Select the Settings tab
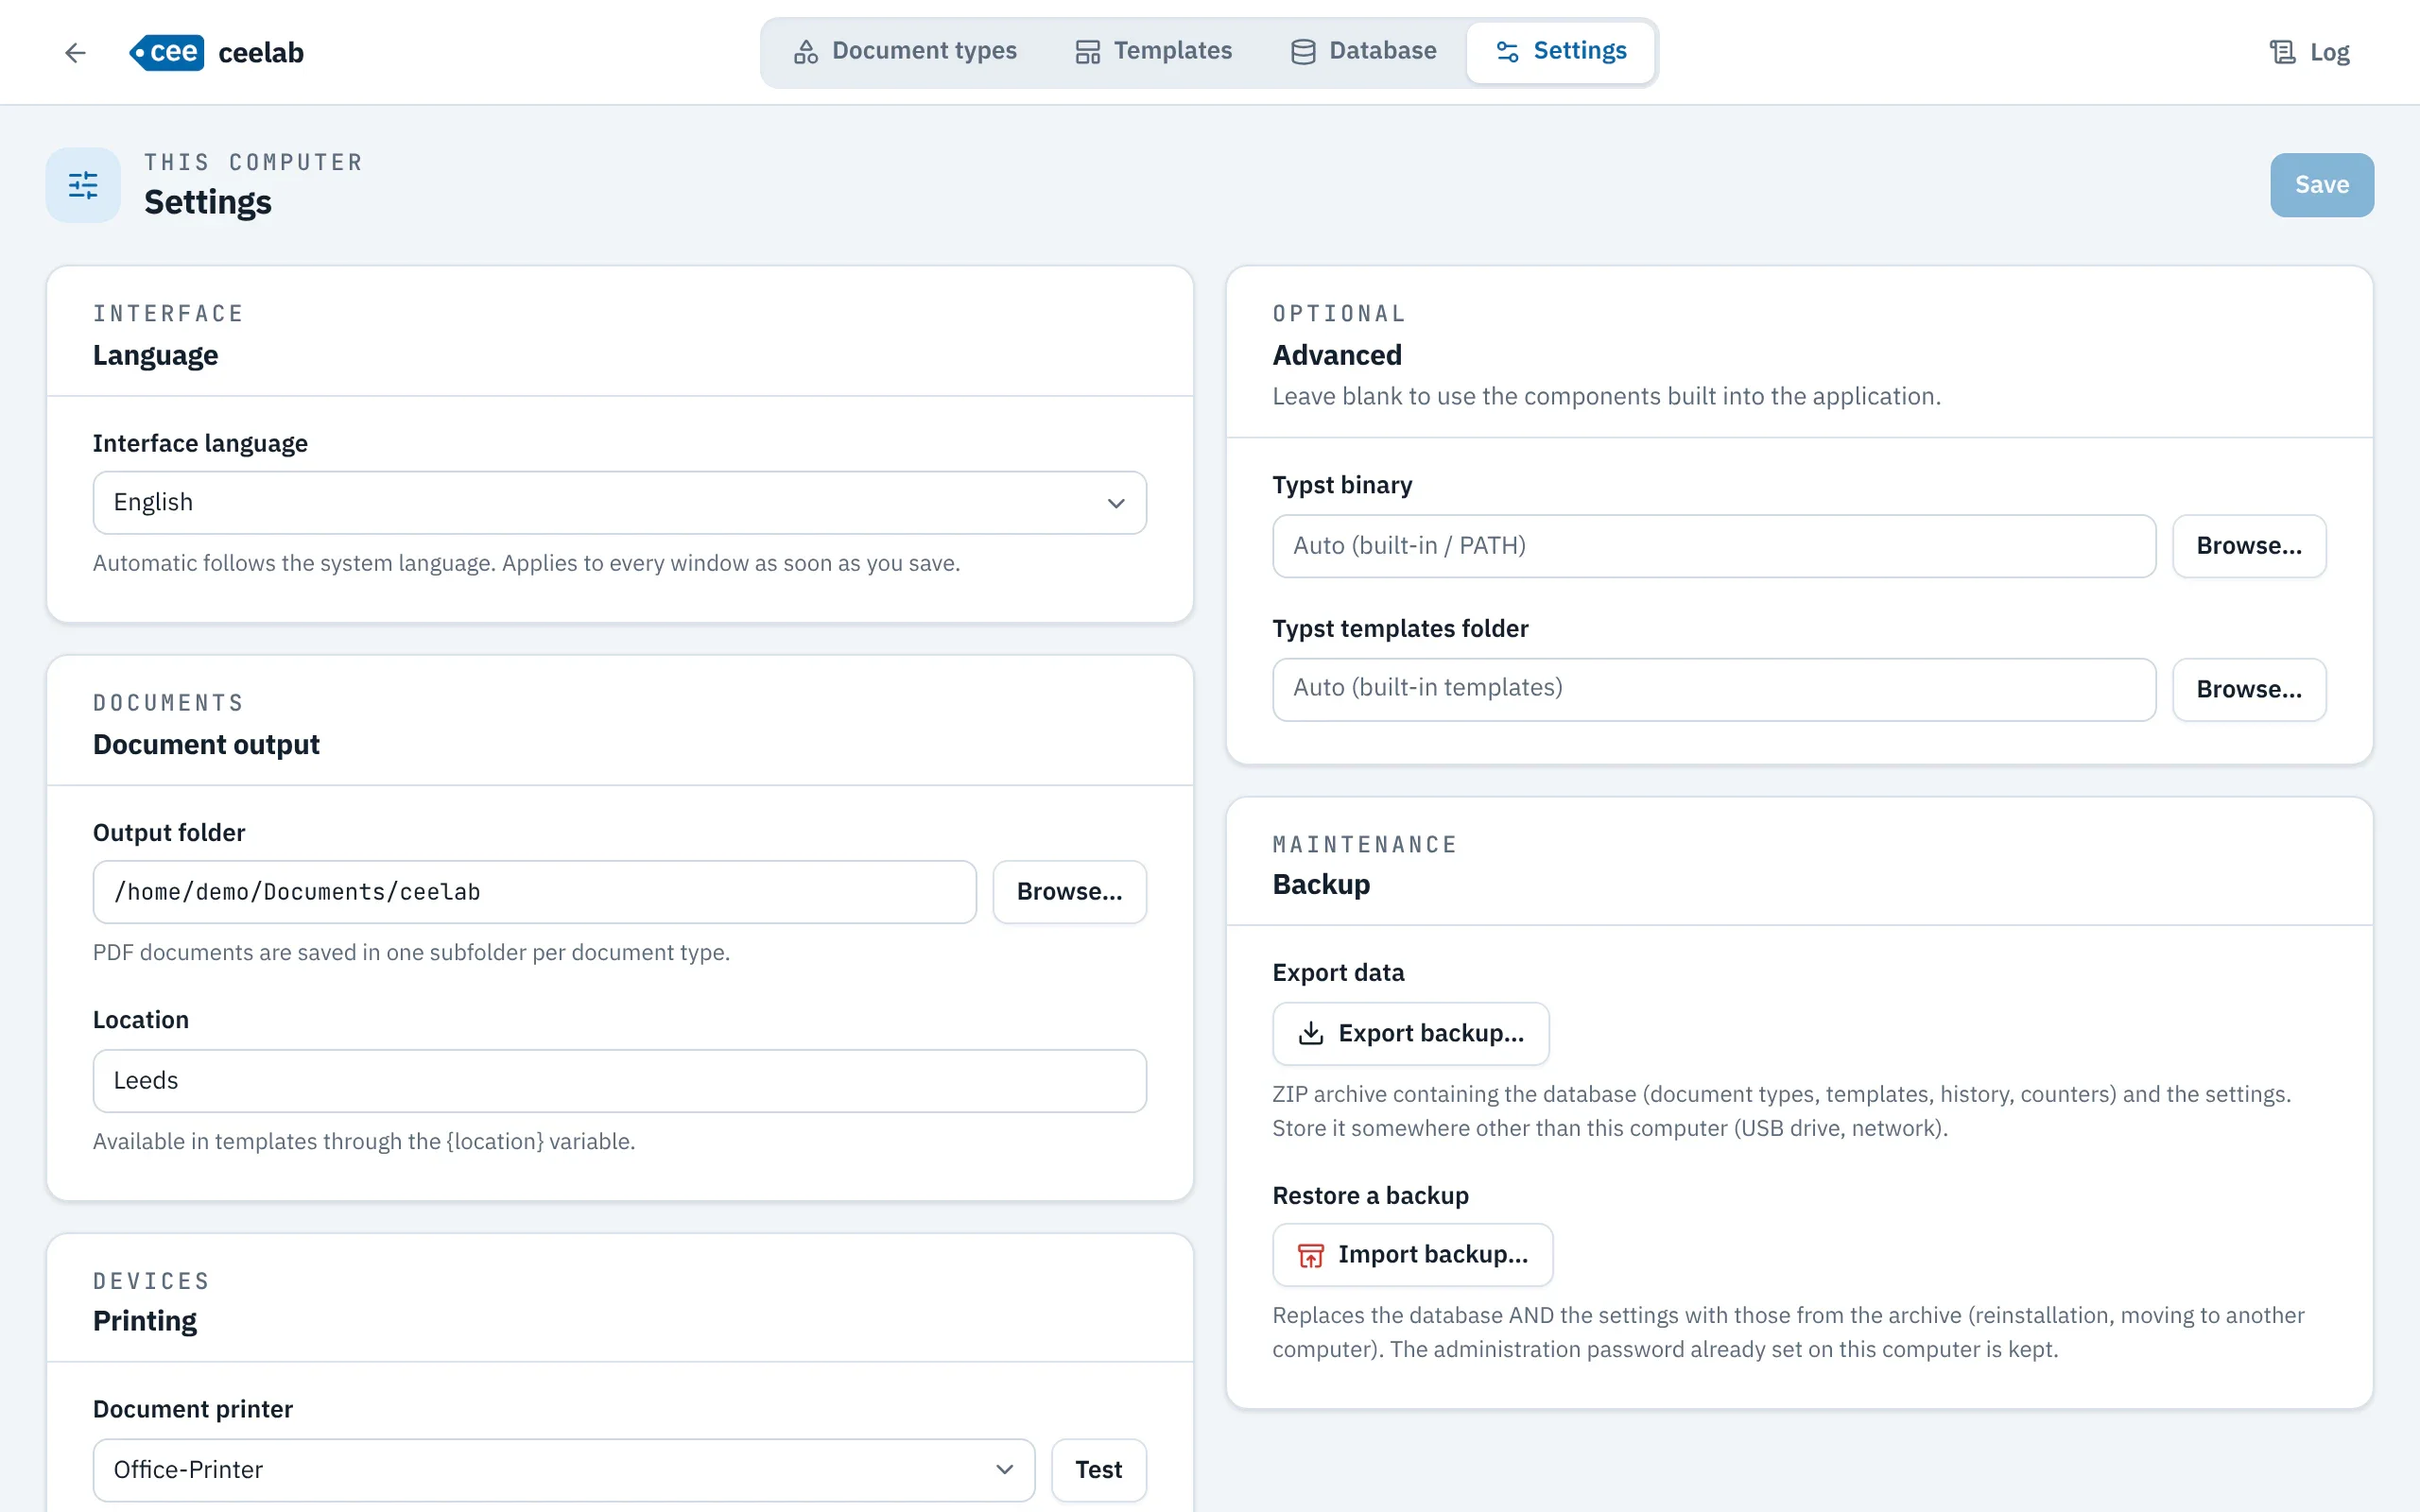The image size is (2420, 1512). (x=1560, y=51)
